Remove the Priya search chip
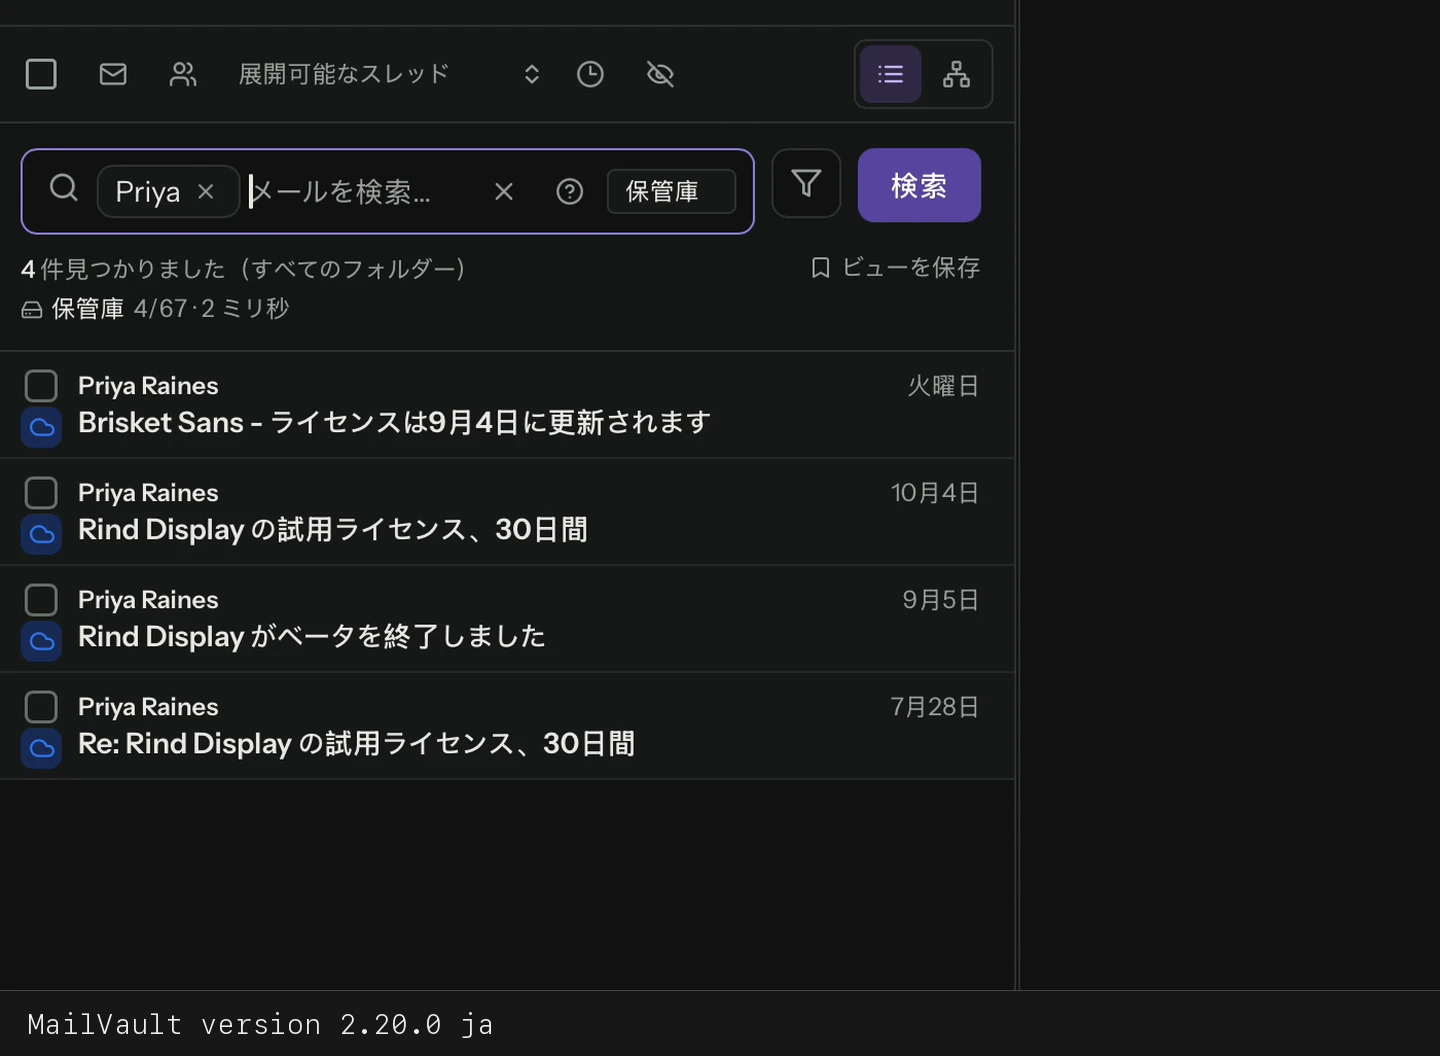The image size is (1440, 1056). pos(206,191)
